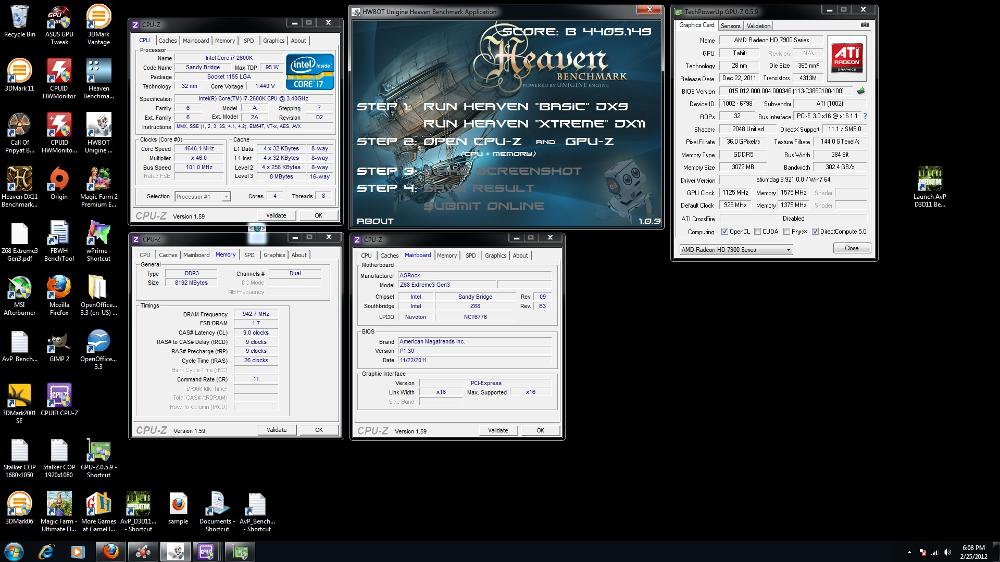The width and height of the screenshot is (1000, 562).
Task: Open Call of Pripyat desktop shortcut
Action: (x=19, y=133)
